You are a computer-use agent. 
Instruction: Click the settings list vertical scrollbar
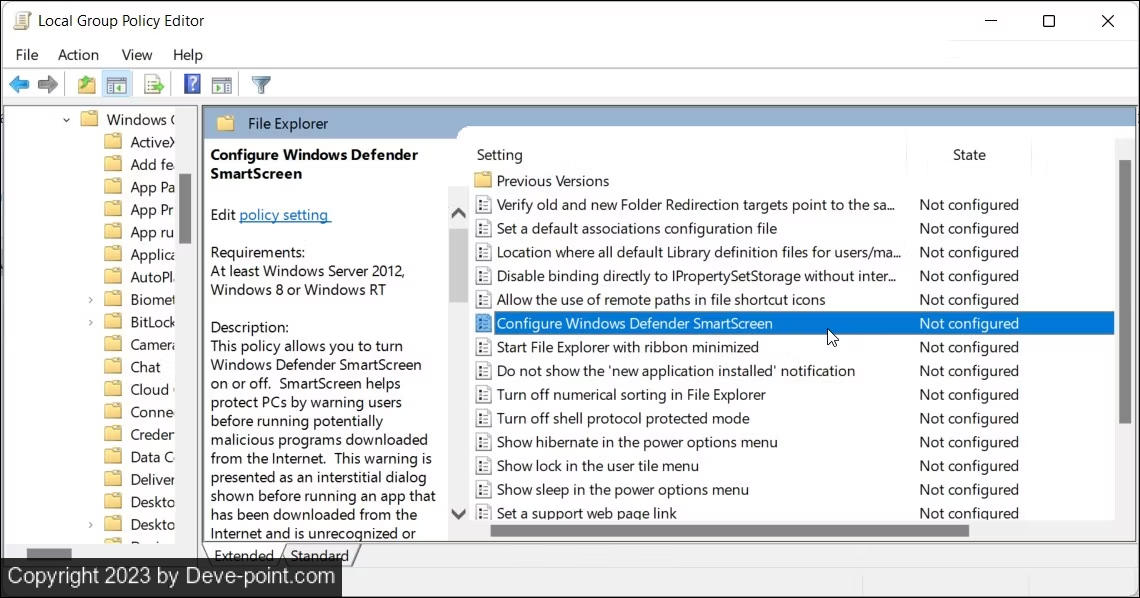[1125, 291]
